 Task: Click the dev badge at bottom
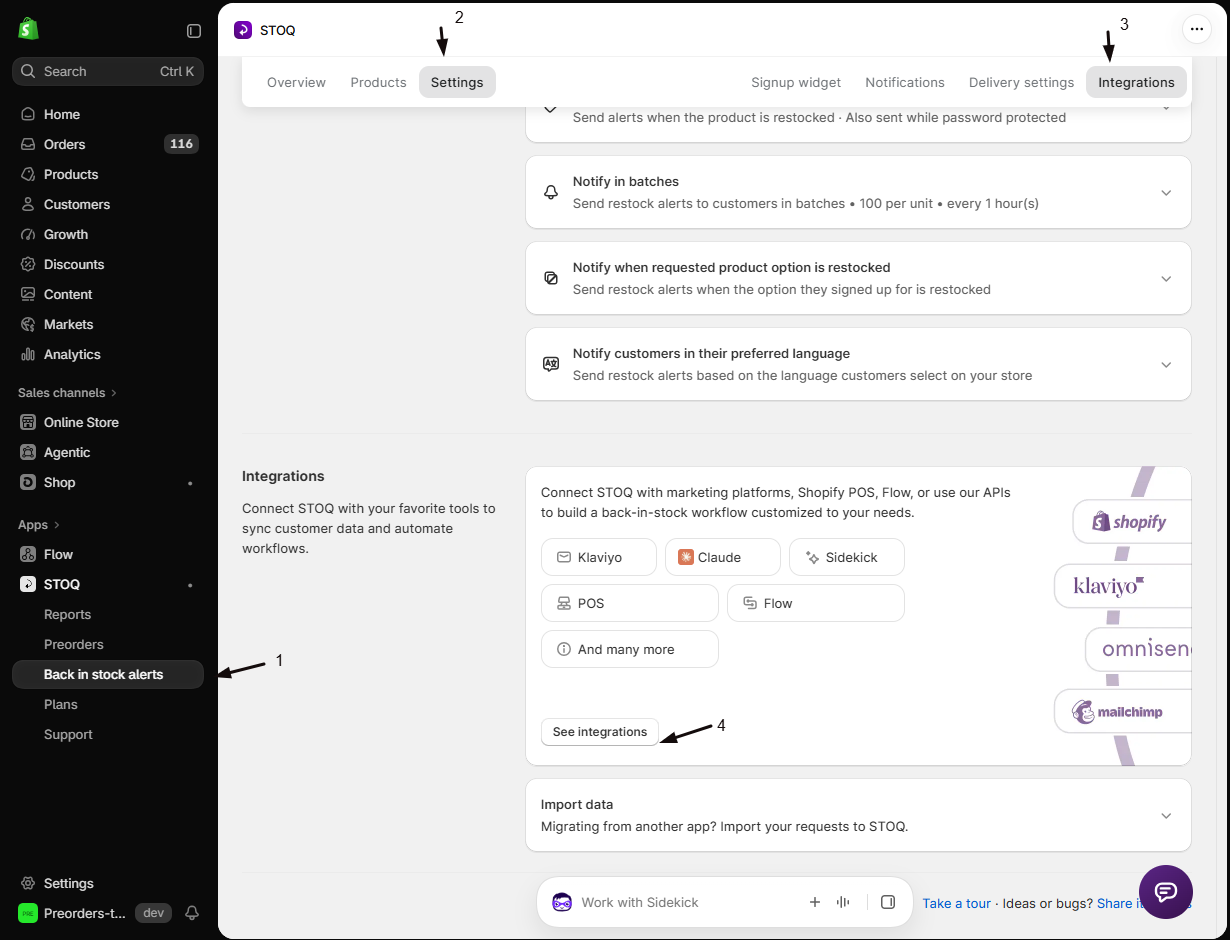coord(153,913)
